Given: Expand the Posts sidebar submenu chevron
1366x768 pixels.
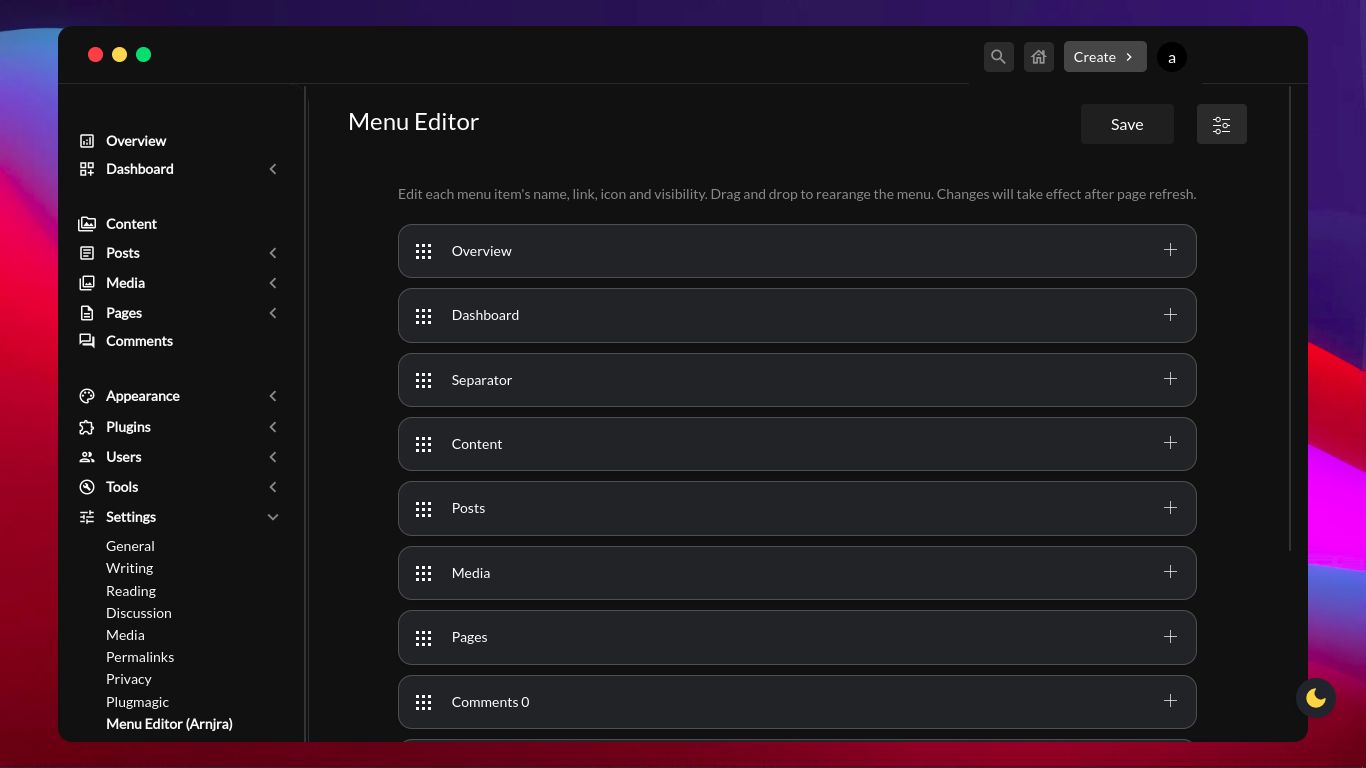Looking at the screenshot, I should pos(273,253).
